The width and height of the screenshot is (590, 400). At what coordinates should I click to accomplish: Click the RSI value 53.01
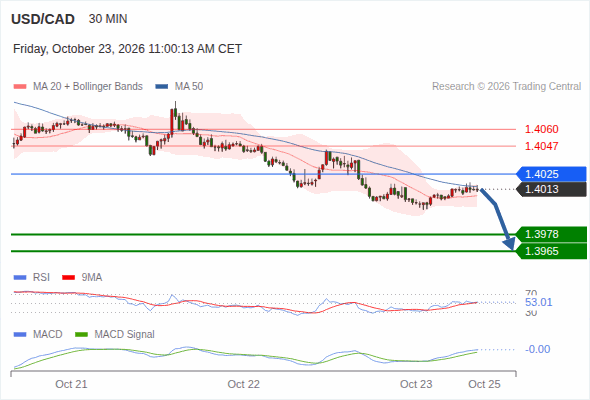(538, 302)
